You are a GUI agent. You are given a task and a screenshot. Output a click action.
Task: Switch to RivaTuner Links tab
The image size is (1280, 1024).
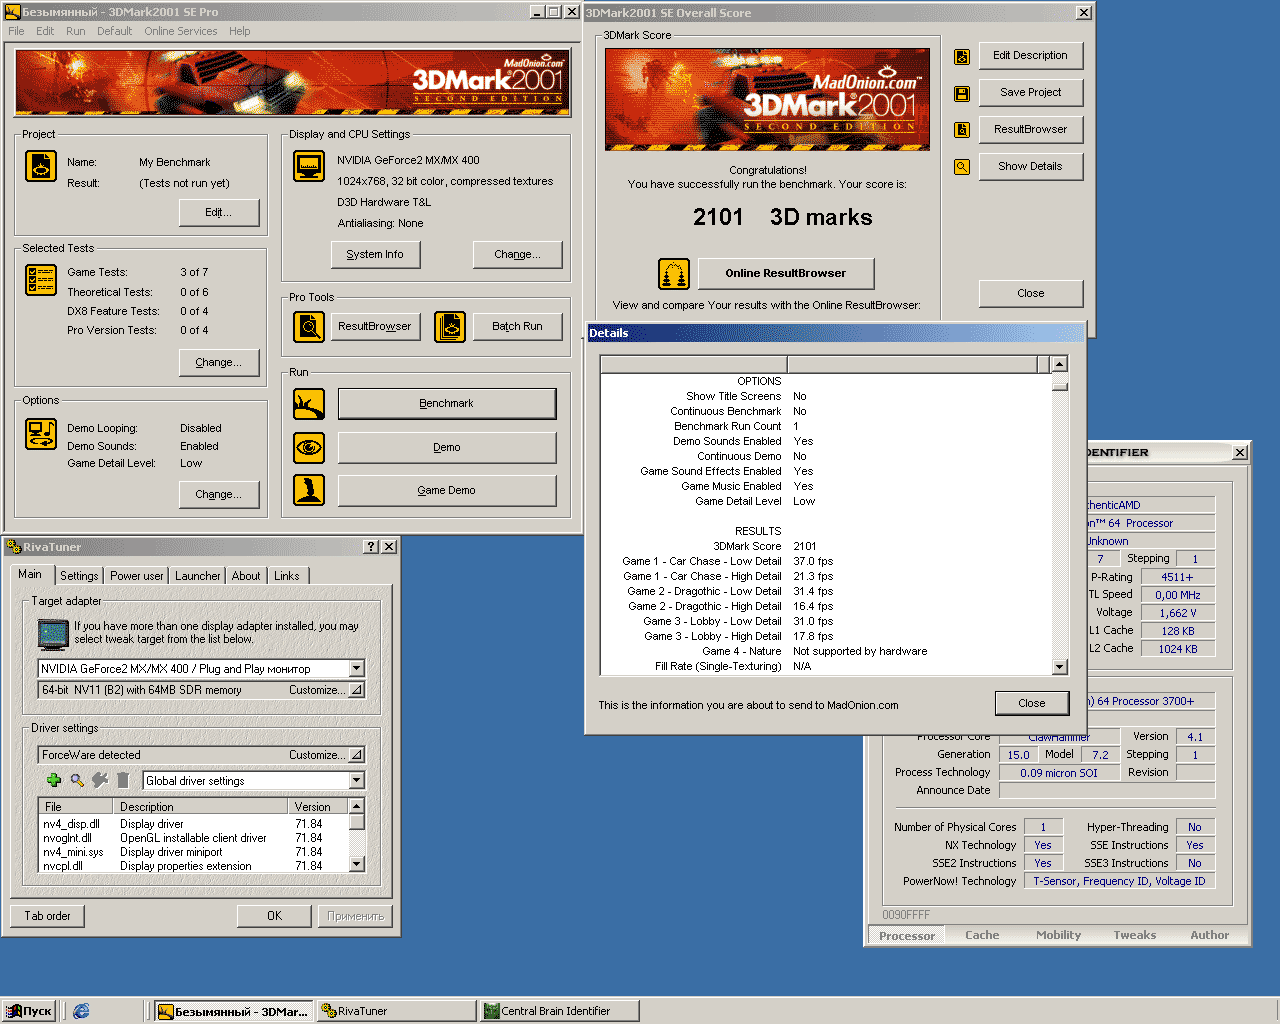click(x=287, y=576)
